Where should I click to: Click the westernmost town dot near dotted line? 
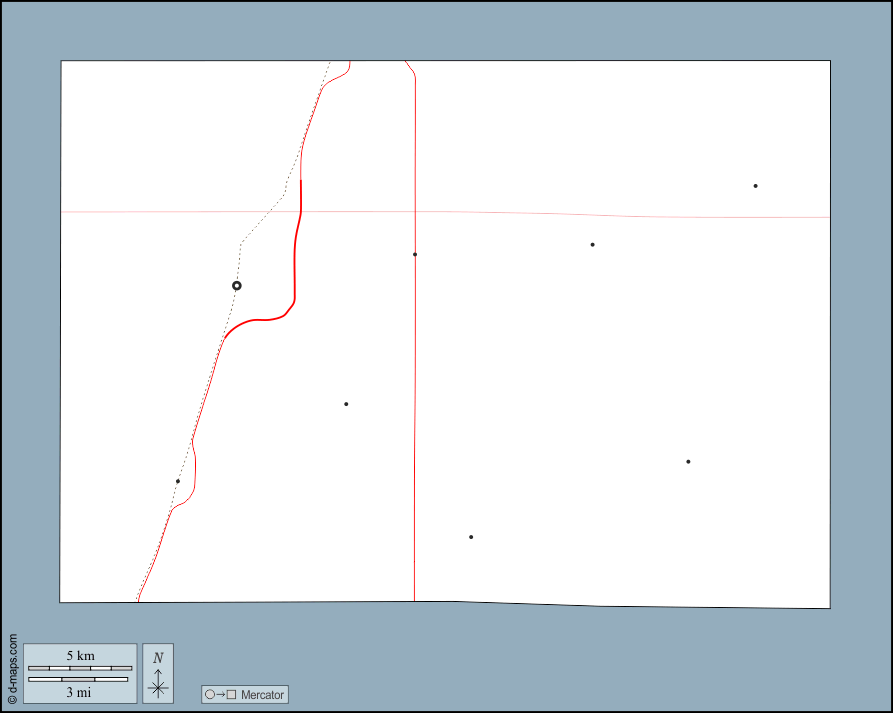click(x=178, y=481)
